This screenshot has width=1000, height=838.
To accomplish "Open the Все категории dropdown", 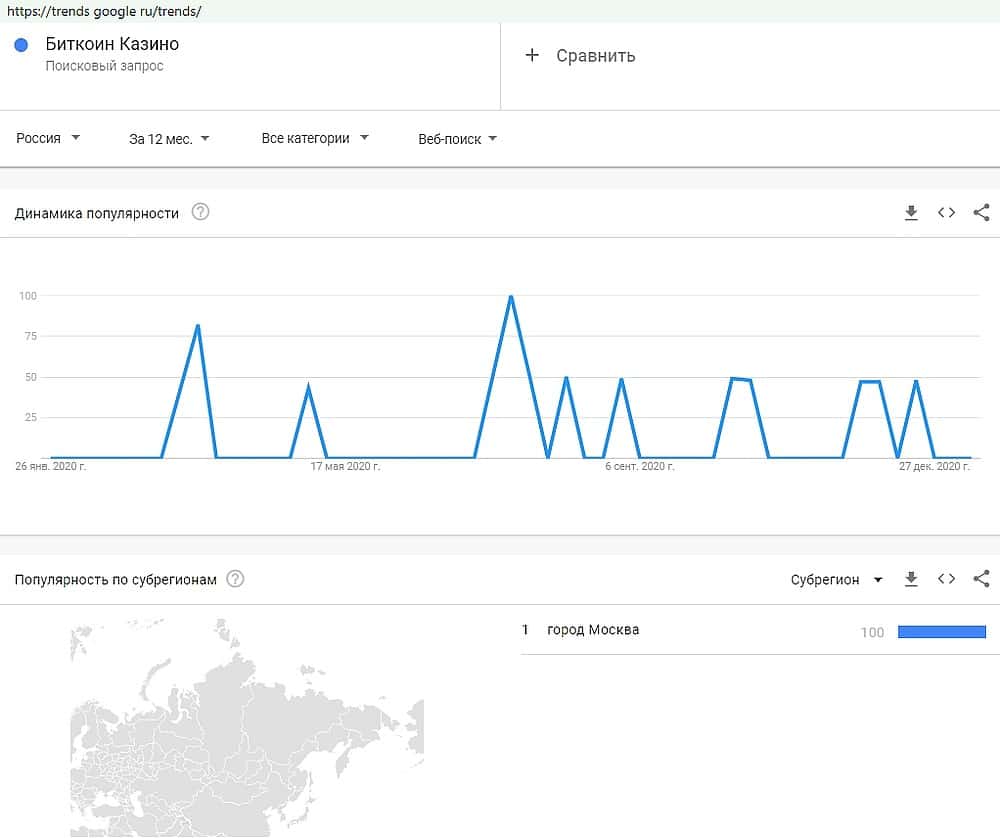I will (315, 138).
